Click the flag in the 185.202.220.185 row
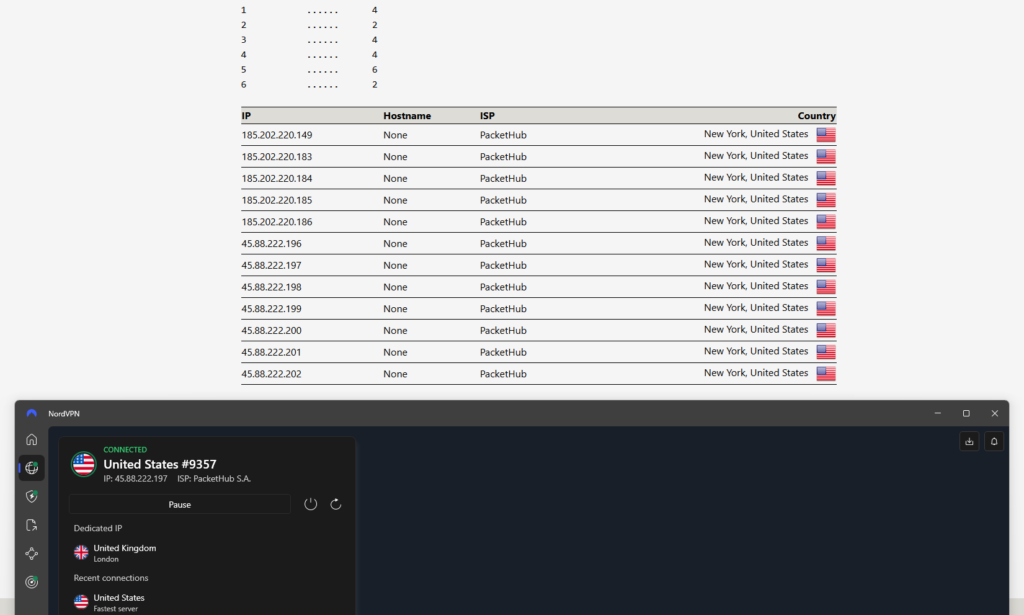Screen dimensions: 1024x615 tap(826, 200)
